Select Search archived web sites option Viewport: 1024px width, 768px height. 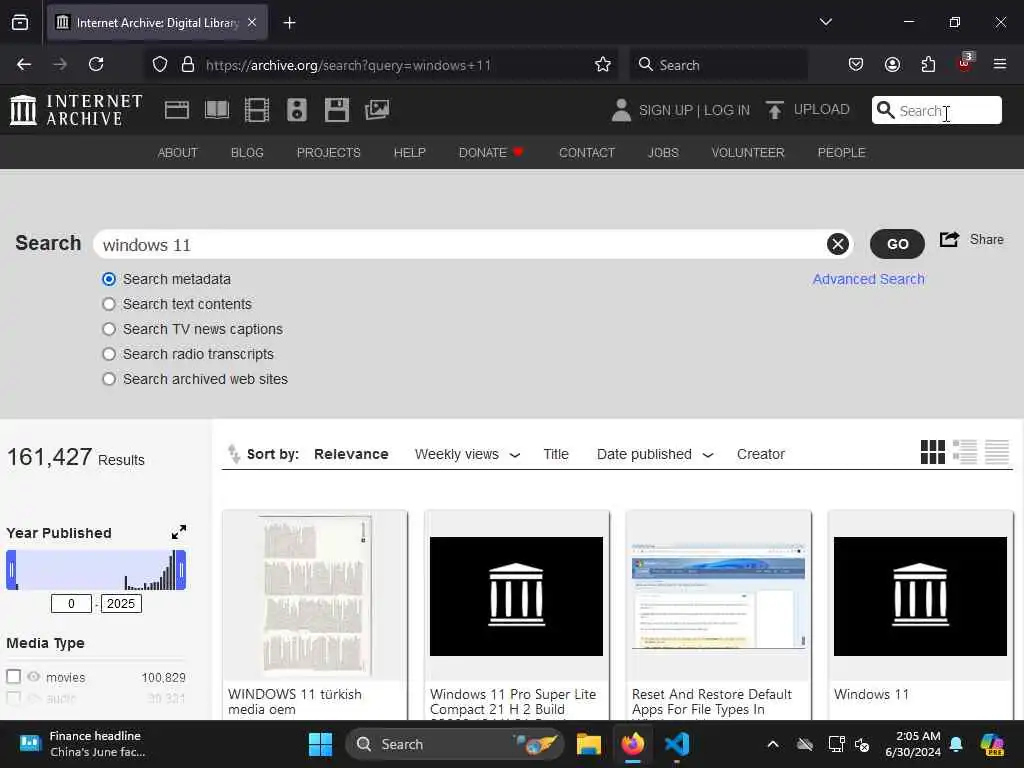pos(109,379)
